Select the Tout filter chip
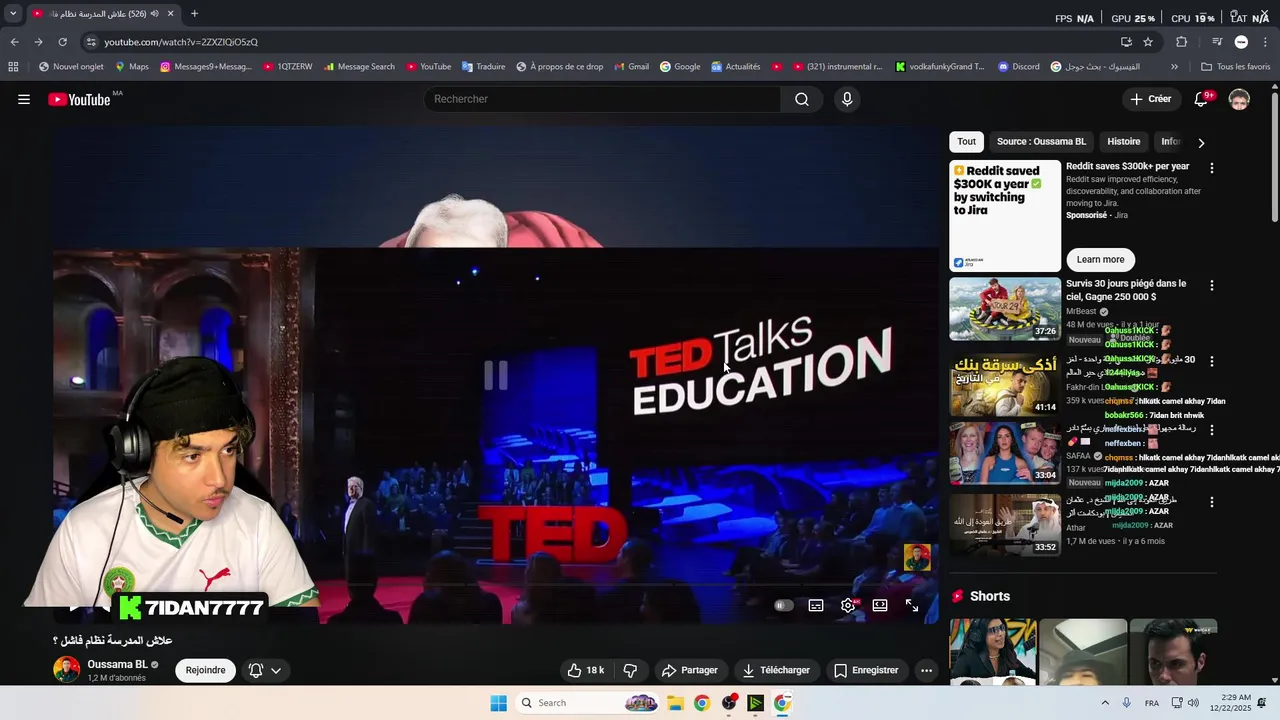The image size is (1280, 720). click(x=966, y=141)
